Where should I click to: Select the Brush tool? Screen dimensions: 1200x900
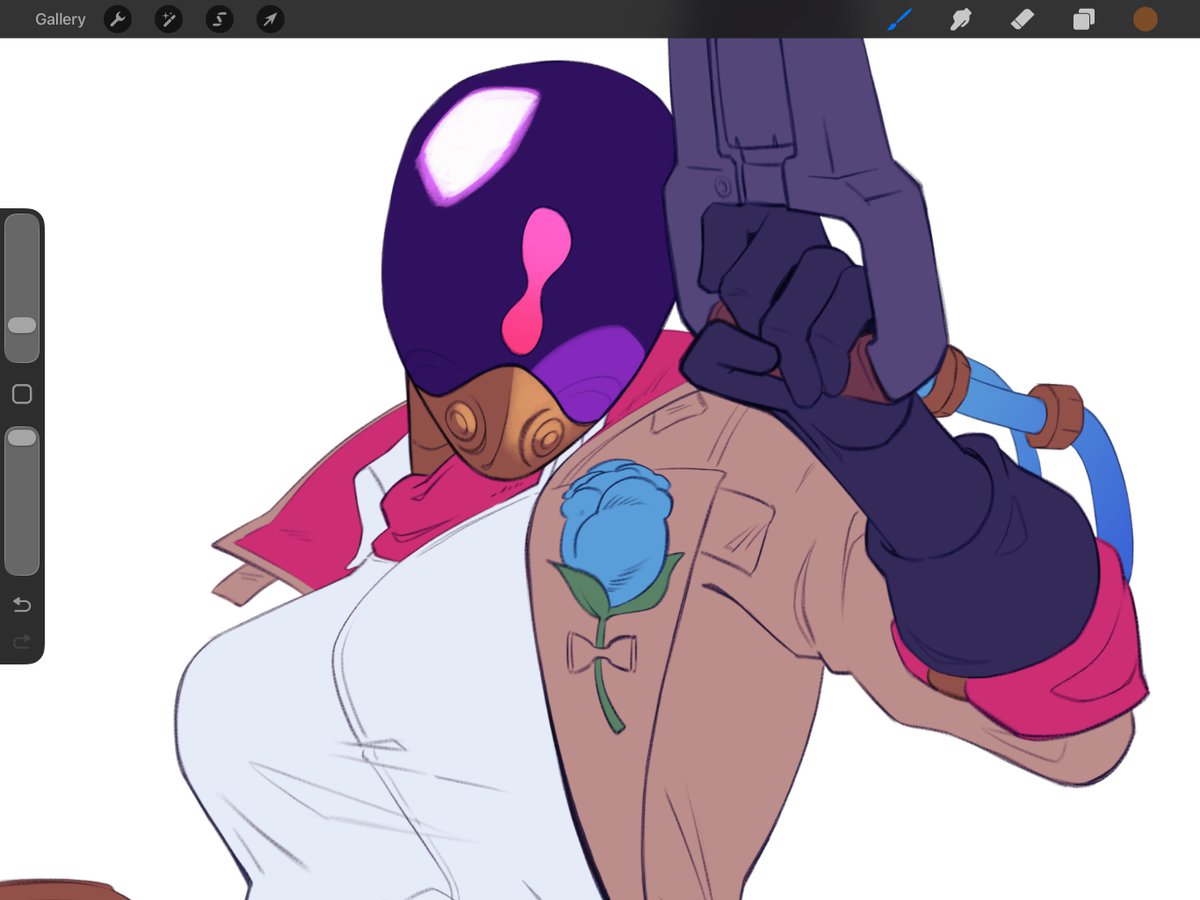[x=900, y=19]
